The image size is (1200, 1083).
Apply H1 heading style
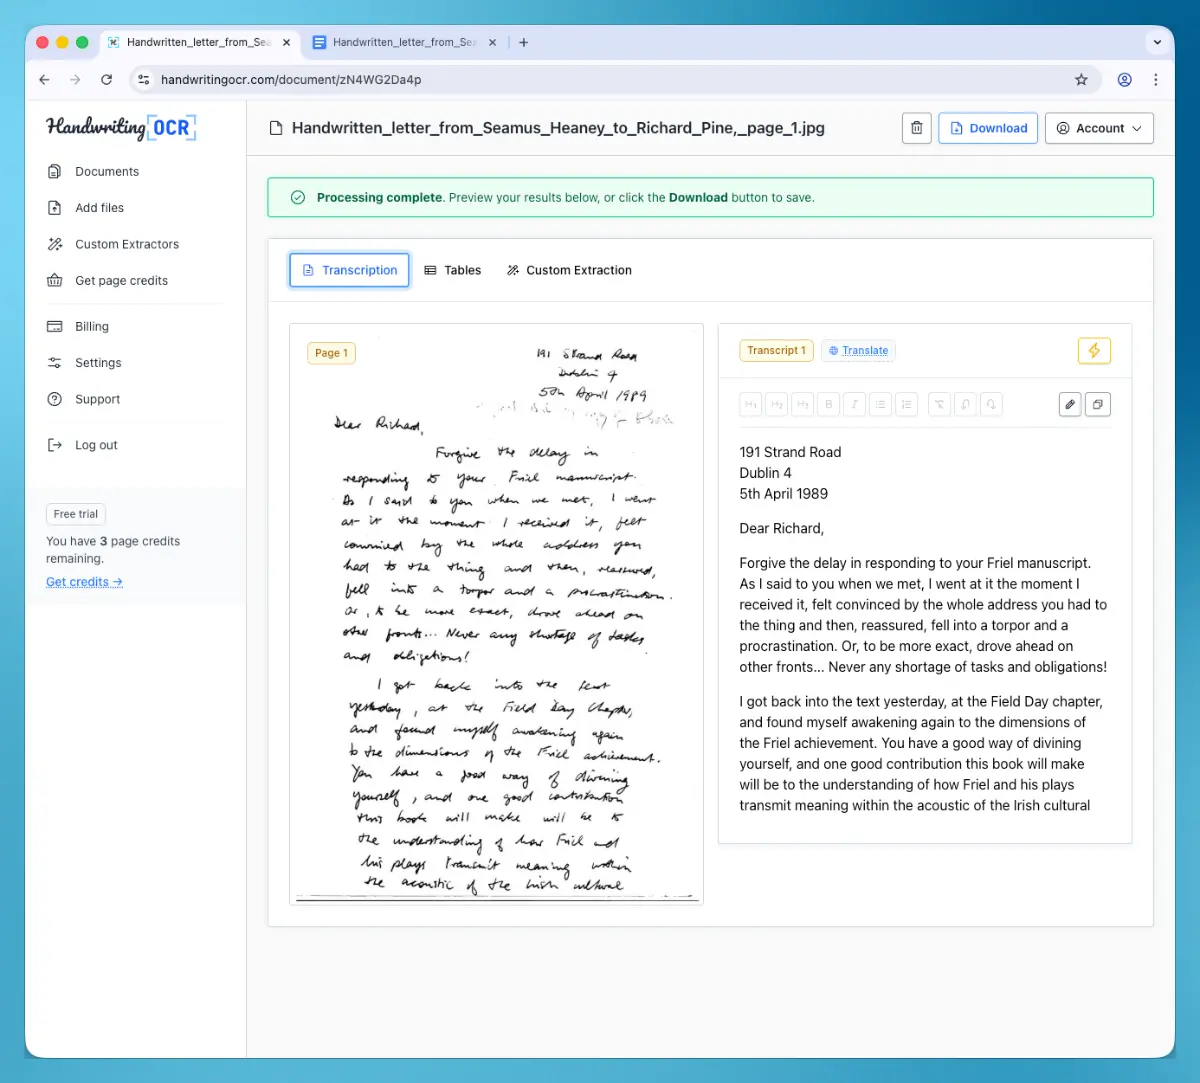[x=751, y=405]
